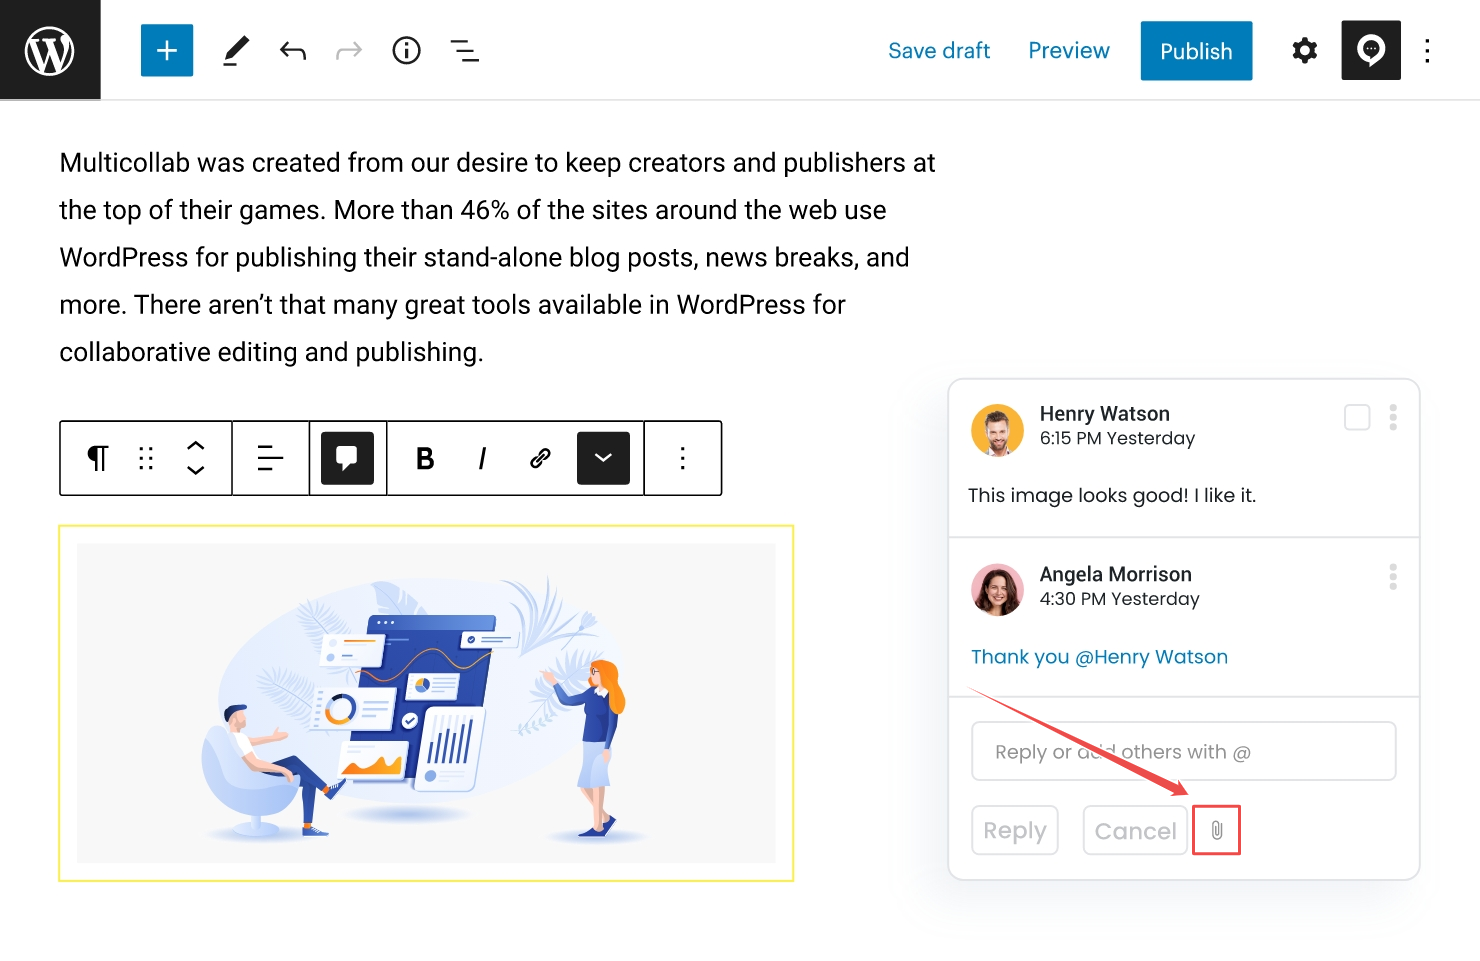Open the Multicollab comments panel icon
The height and width of the screenshot is (961, 1480).
coord(1371,50)
